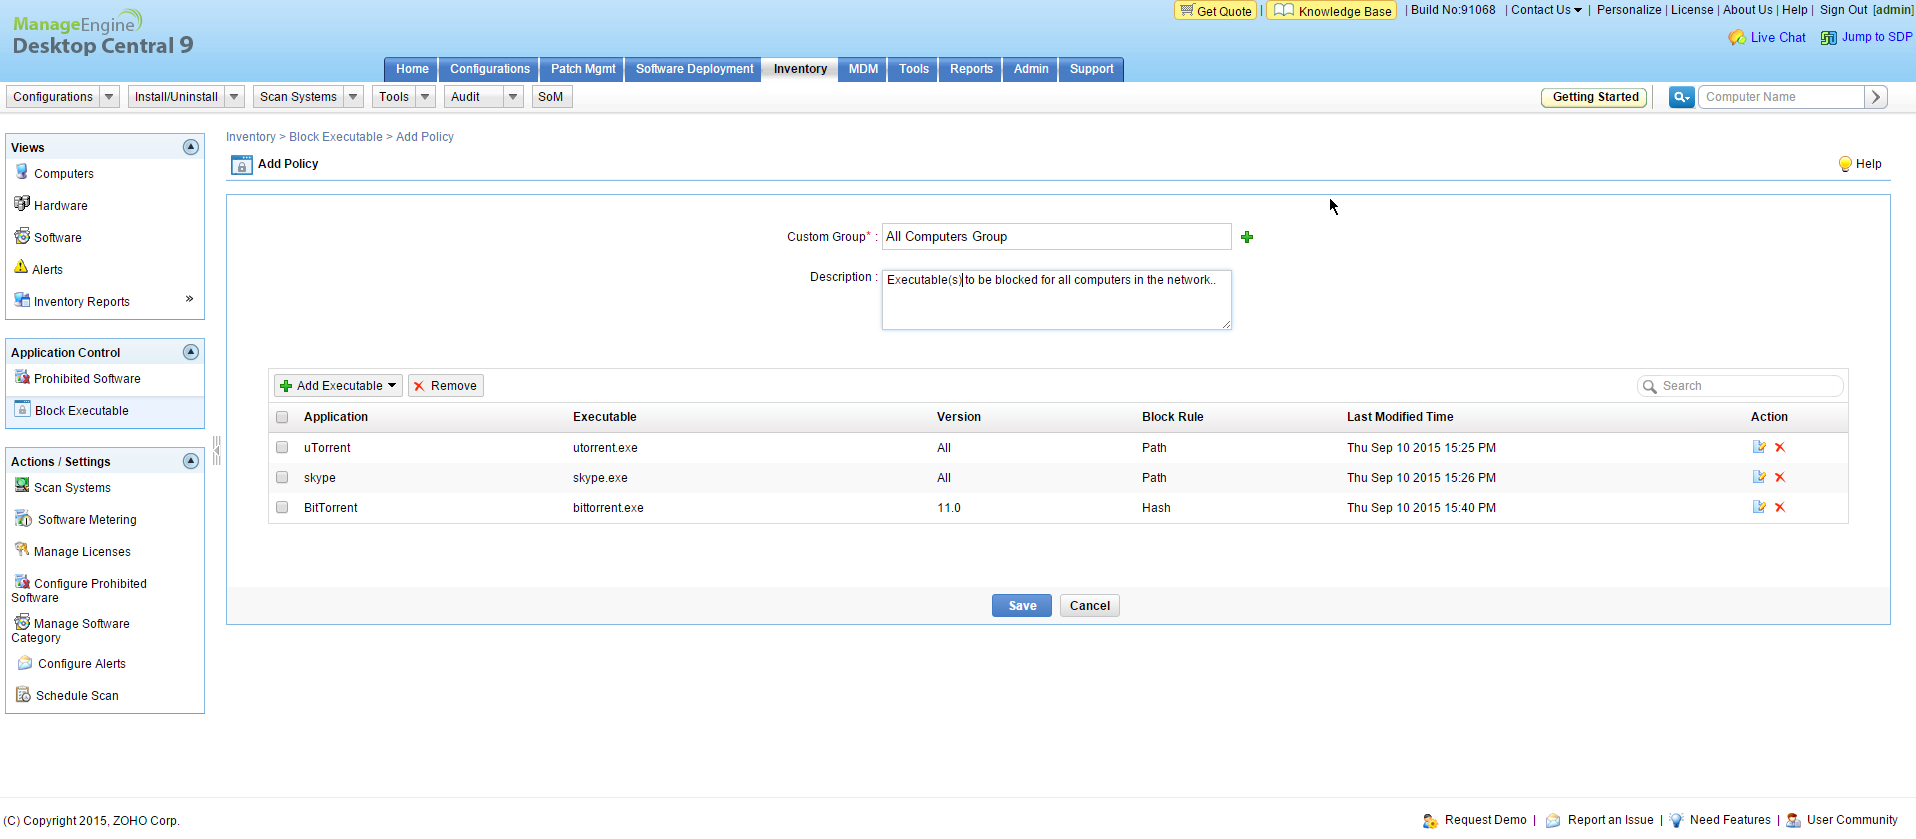Open the Home tab
This screenshot has width=1916, height=839.
411,69
